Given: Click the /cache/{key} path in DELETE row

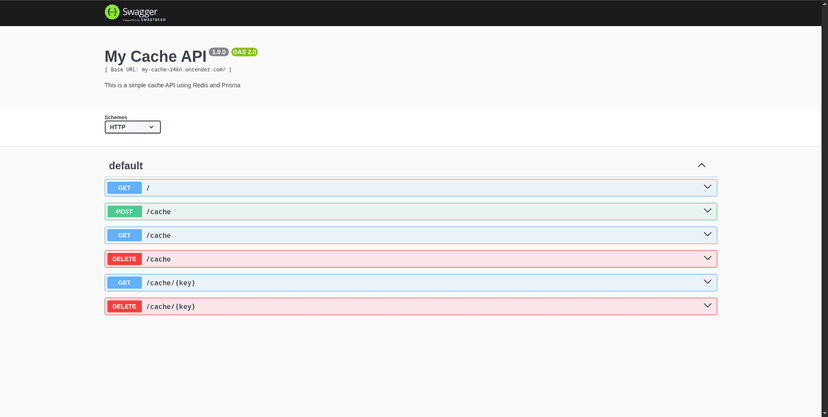Looking at the screenshot, I should coord(170,307).
